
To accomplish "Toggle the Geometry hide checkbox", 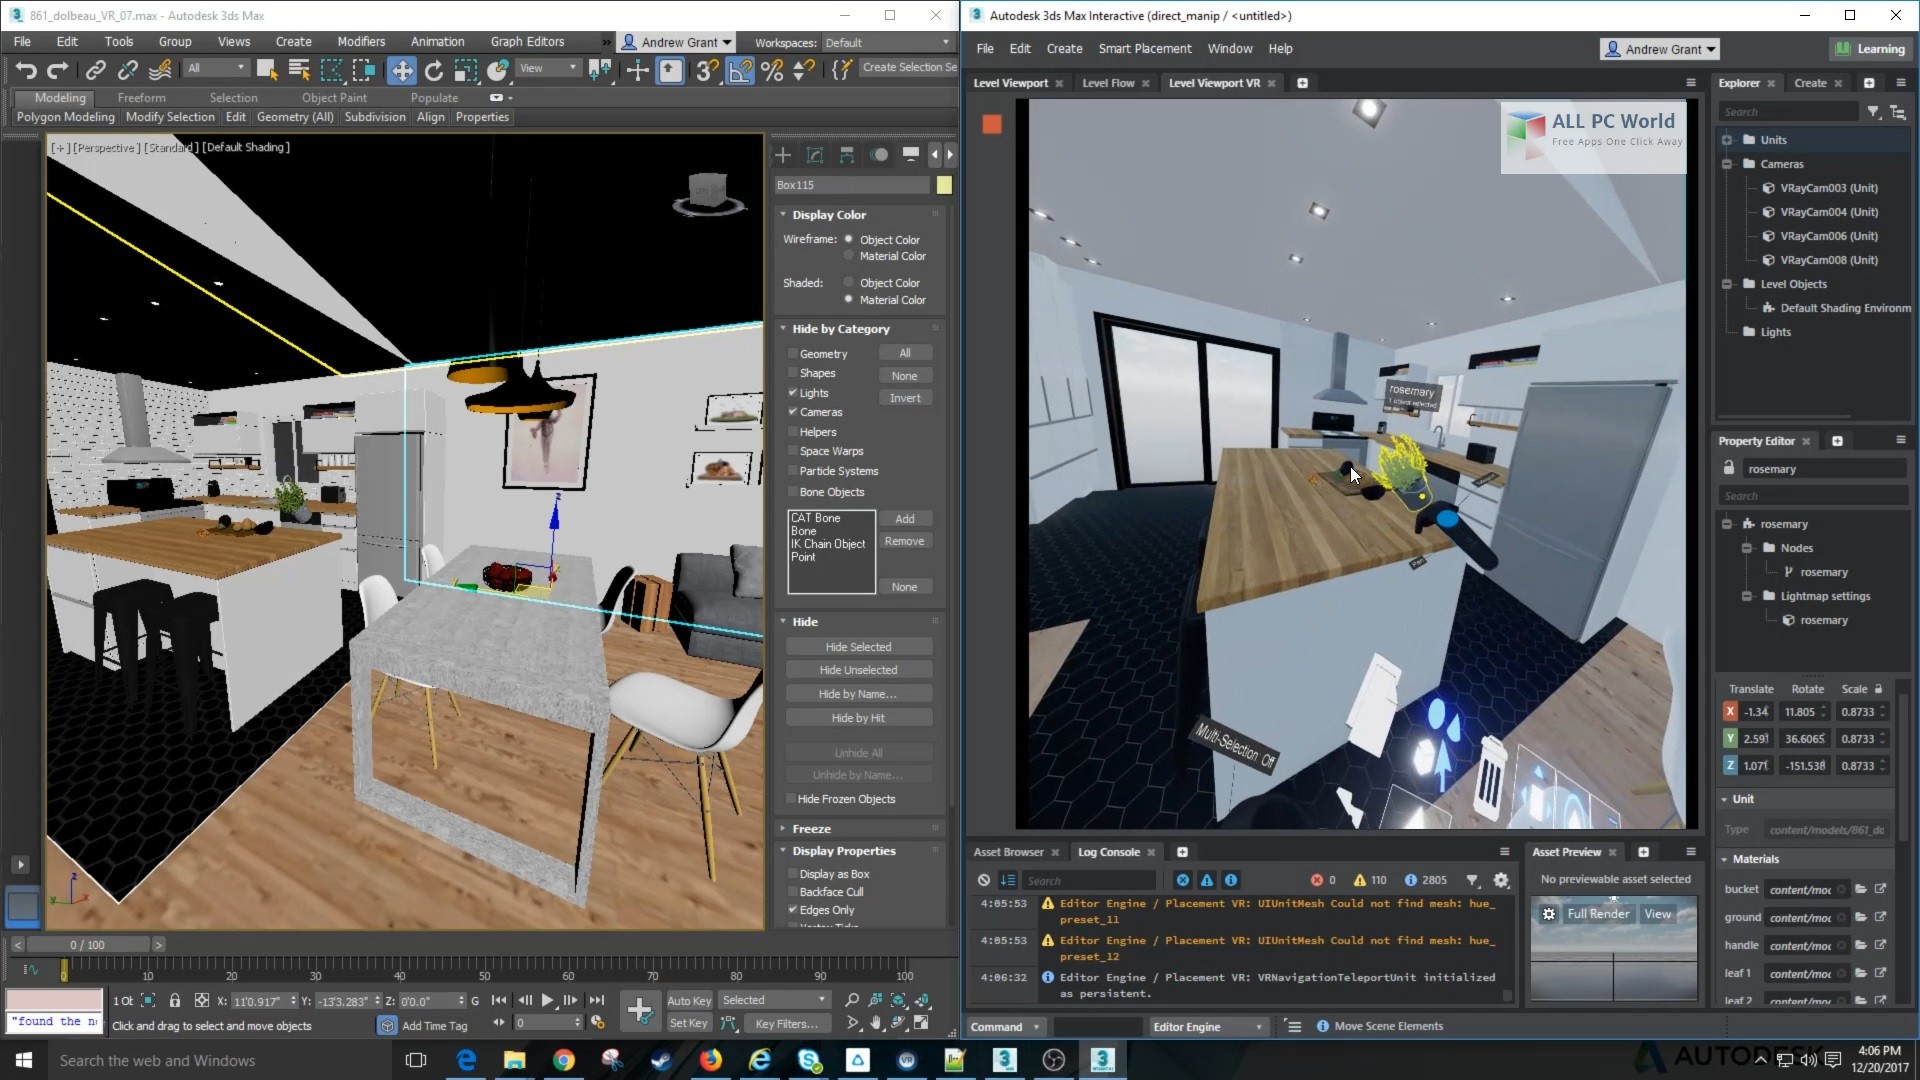I will (x=793, y=353).
